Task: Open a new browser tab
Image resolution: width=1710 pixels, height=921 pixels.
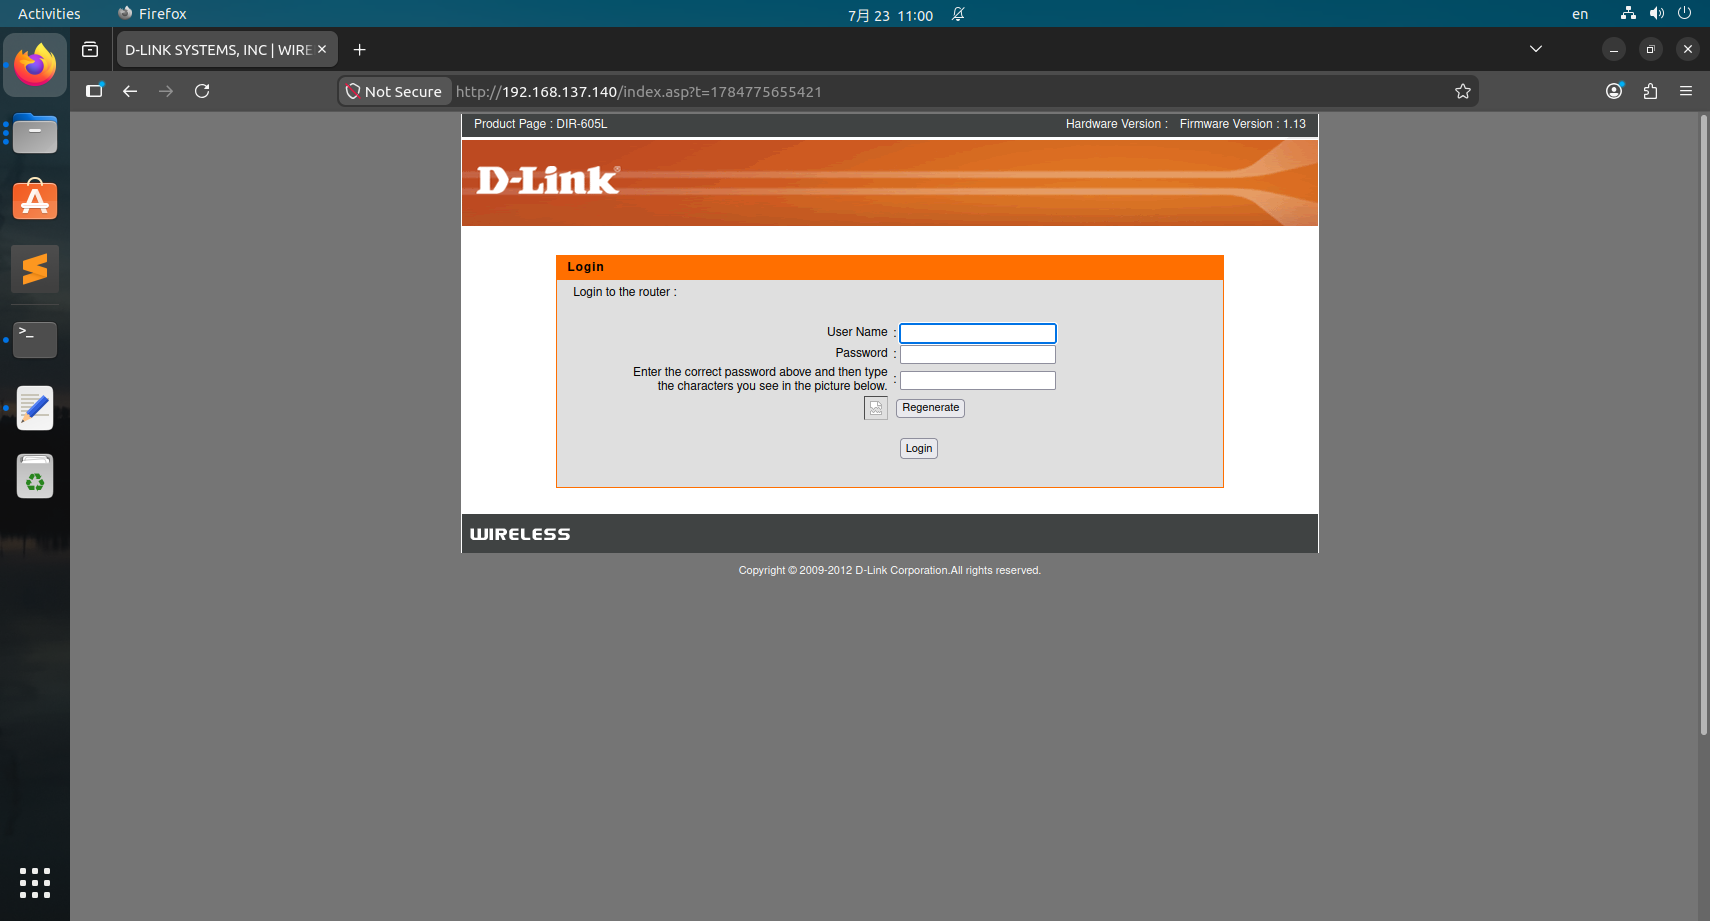Action: (x=360, y=50)
